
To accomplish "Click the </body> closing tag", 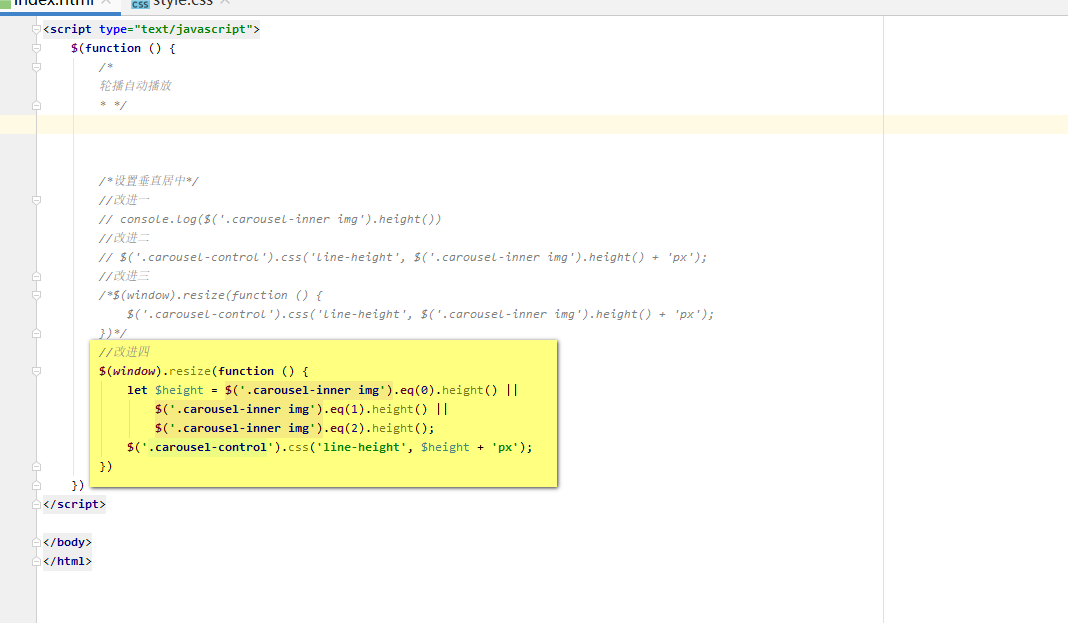I will click(x=67, y=543).
